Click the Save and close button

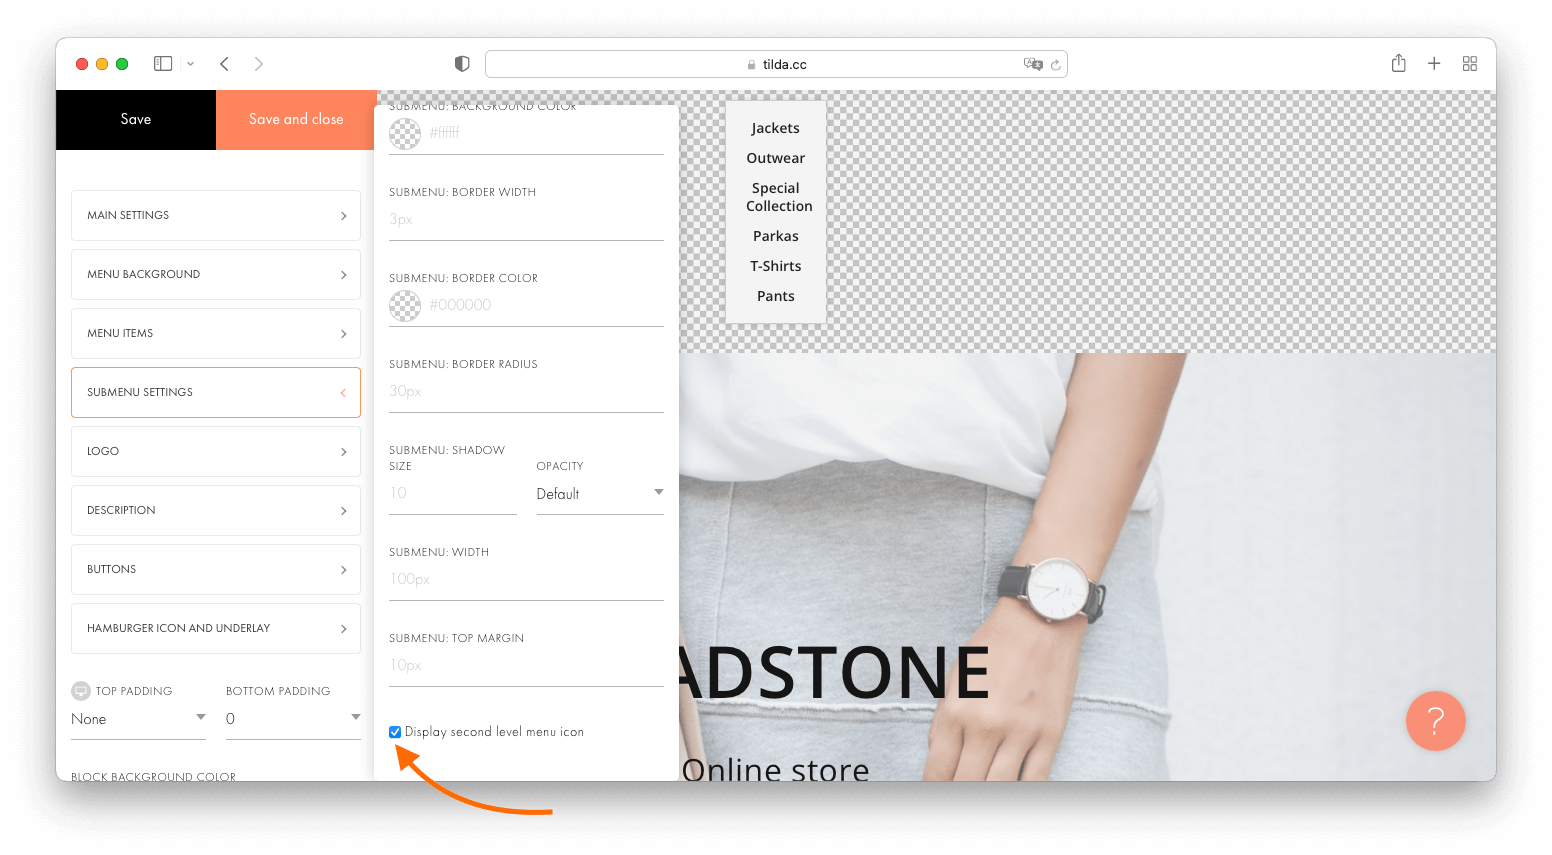coord(295,119)
